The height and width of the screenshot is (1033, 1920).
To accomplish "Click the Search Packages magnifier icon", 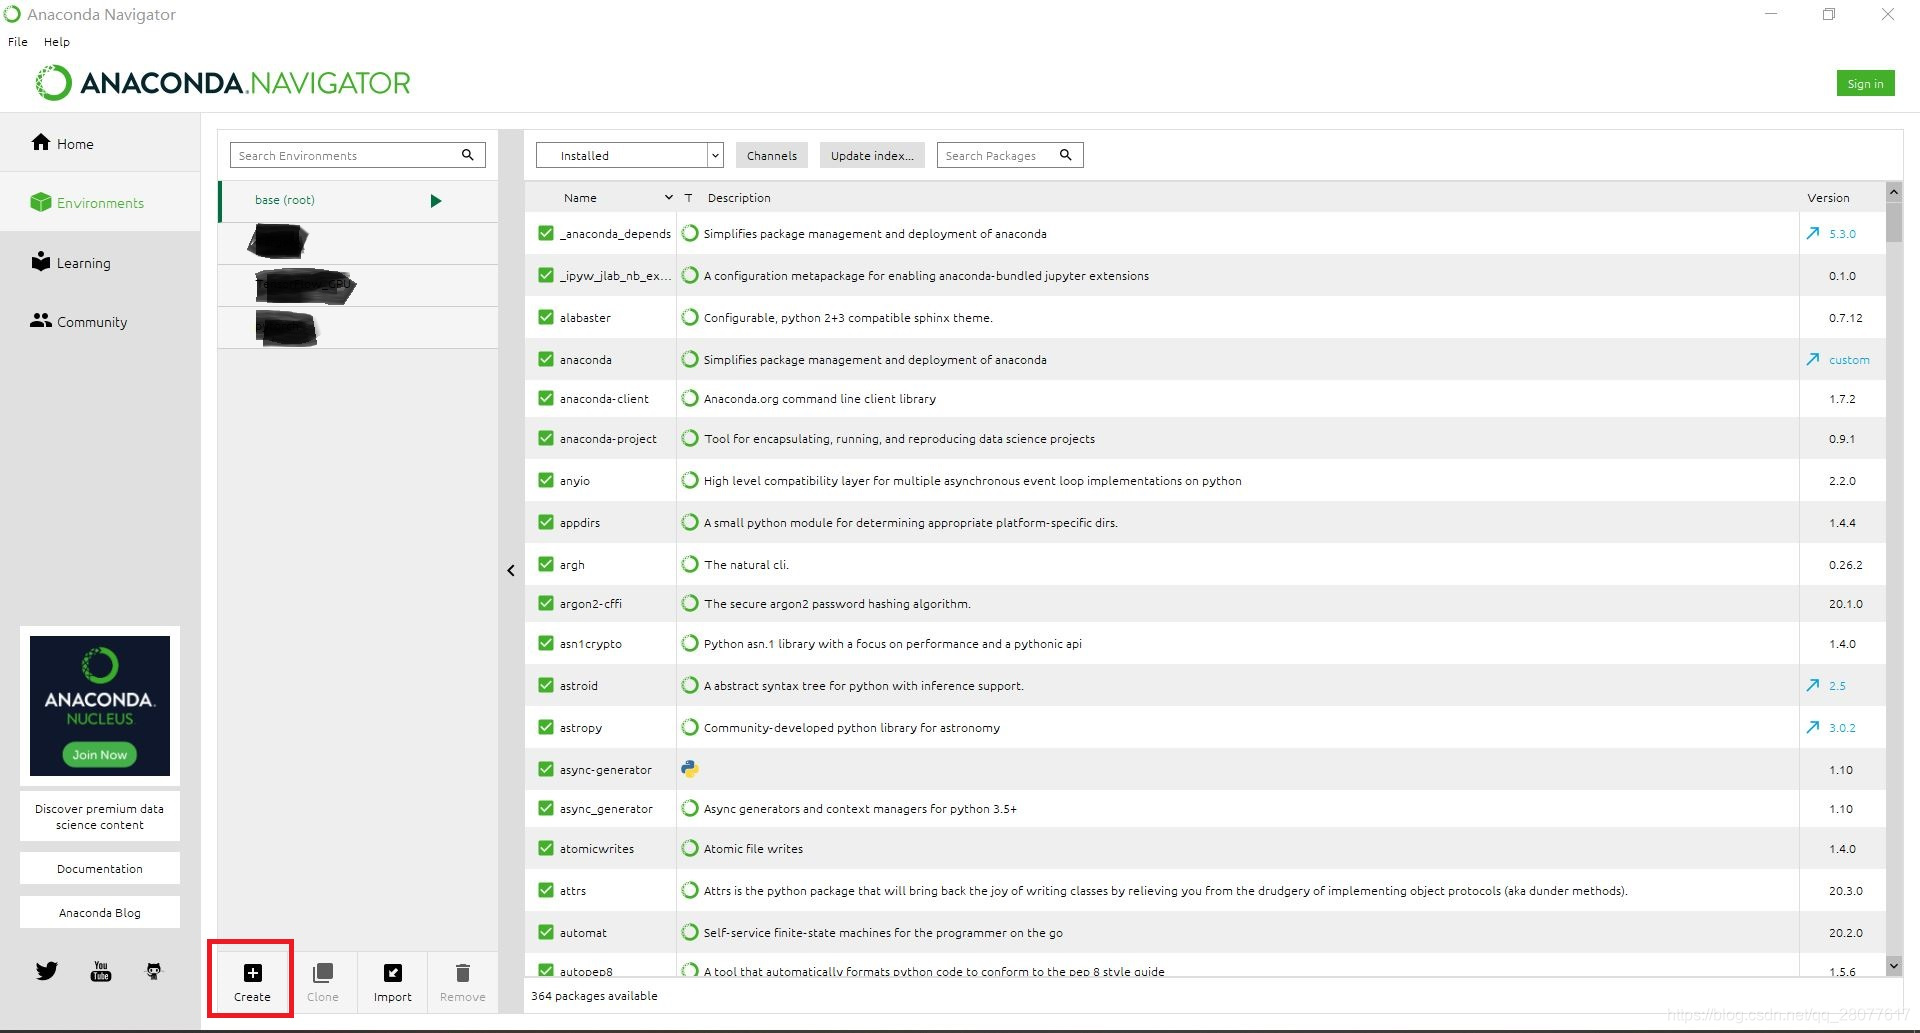I will pyautogui.click(x=1066, y=155).
